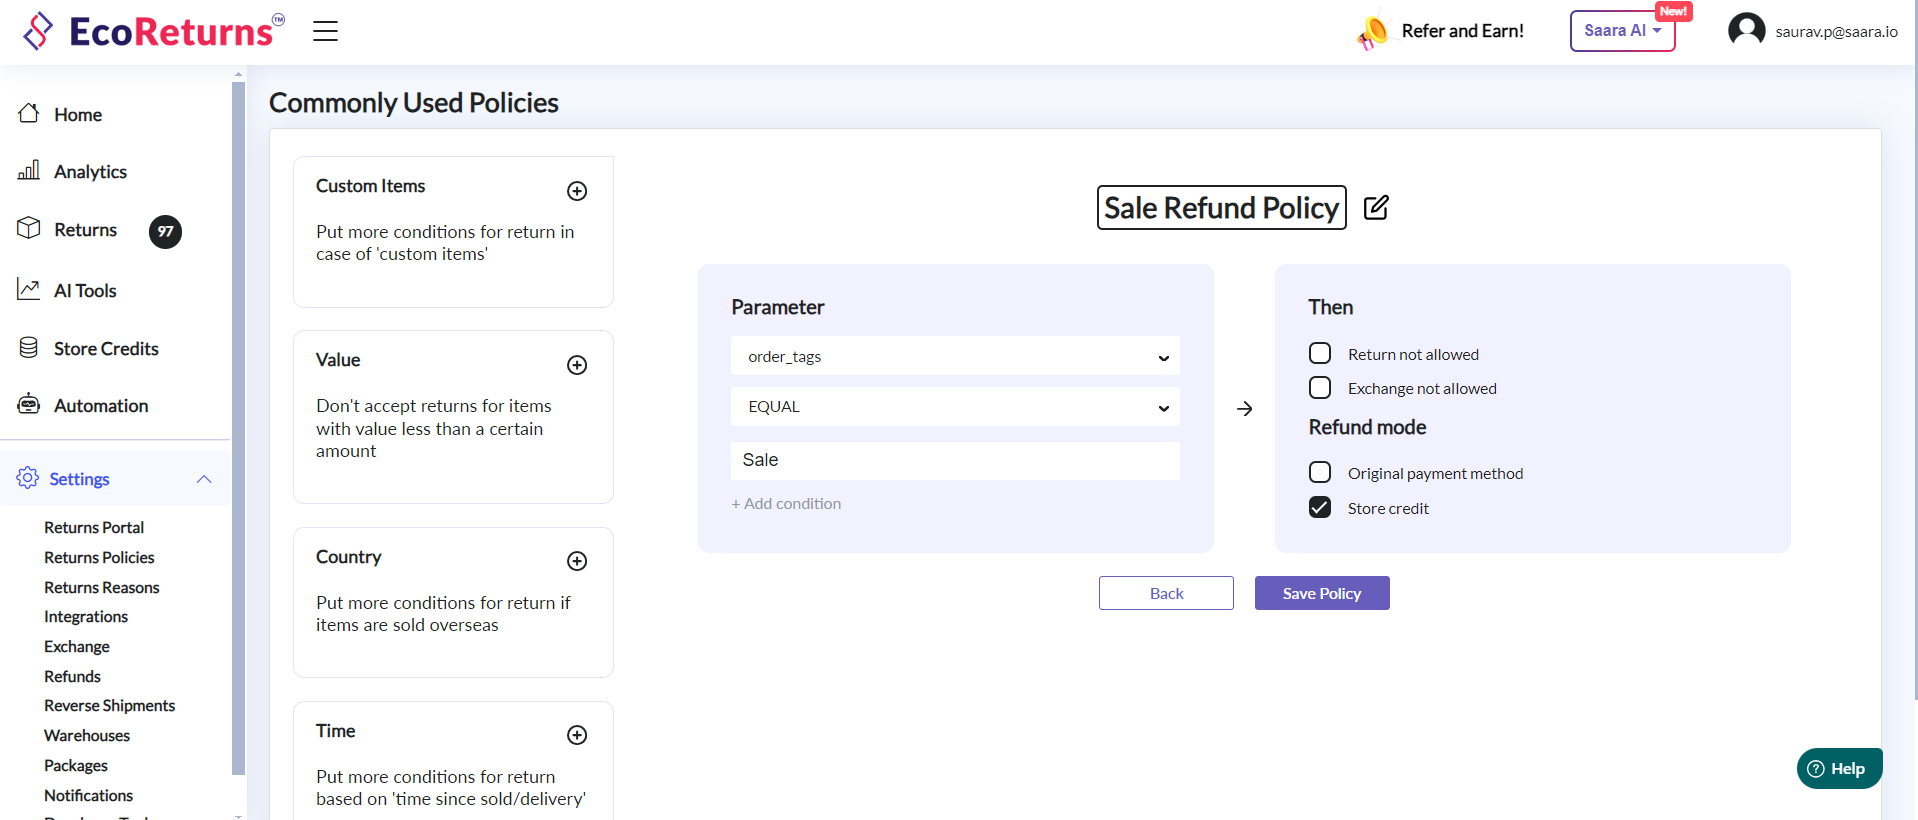This screenshot has height=820, width=1918.
Task: Uncheck the Store credit refund mode
Action: 1320,508
